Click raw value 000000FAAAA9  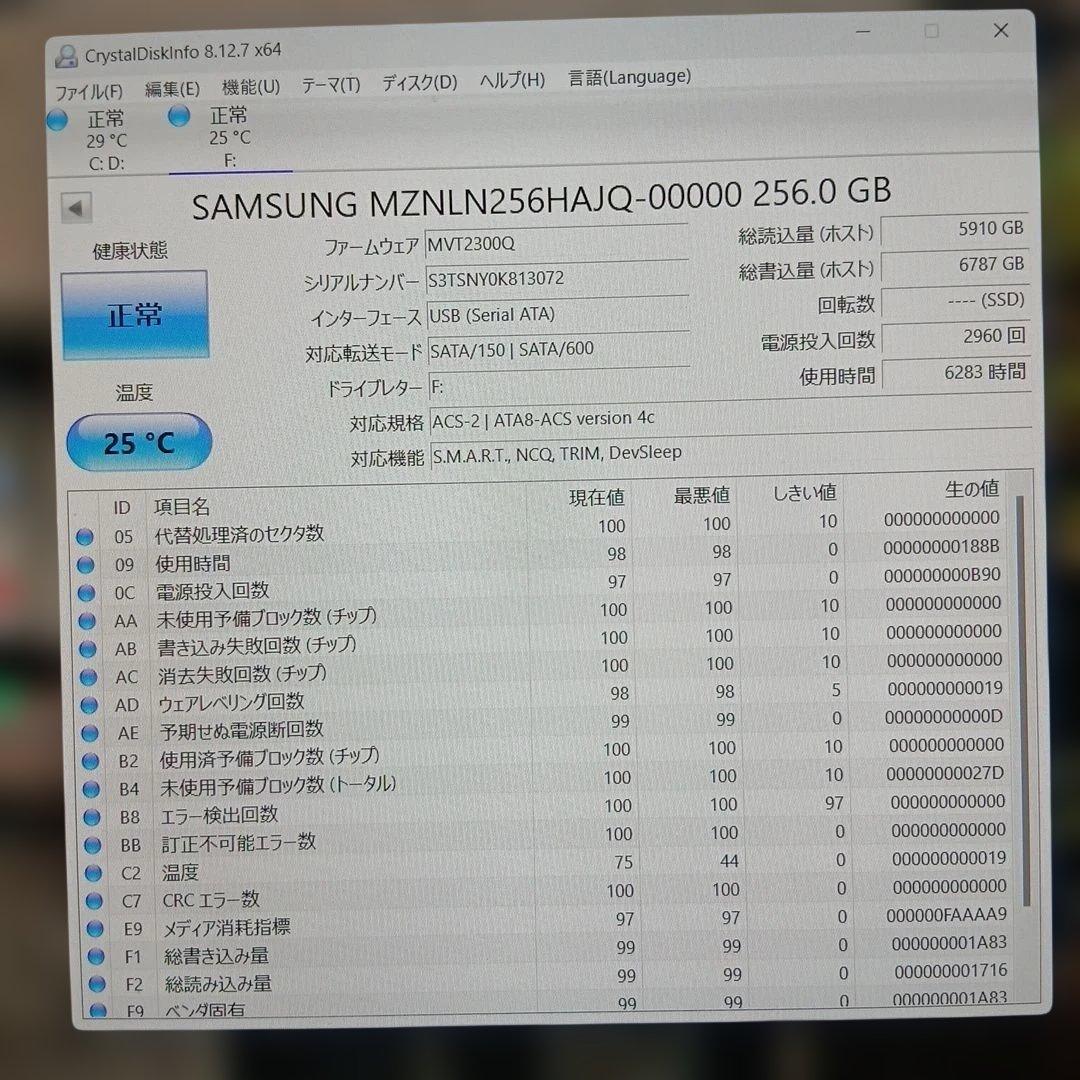coord(946,915)
